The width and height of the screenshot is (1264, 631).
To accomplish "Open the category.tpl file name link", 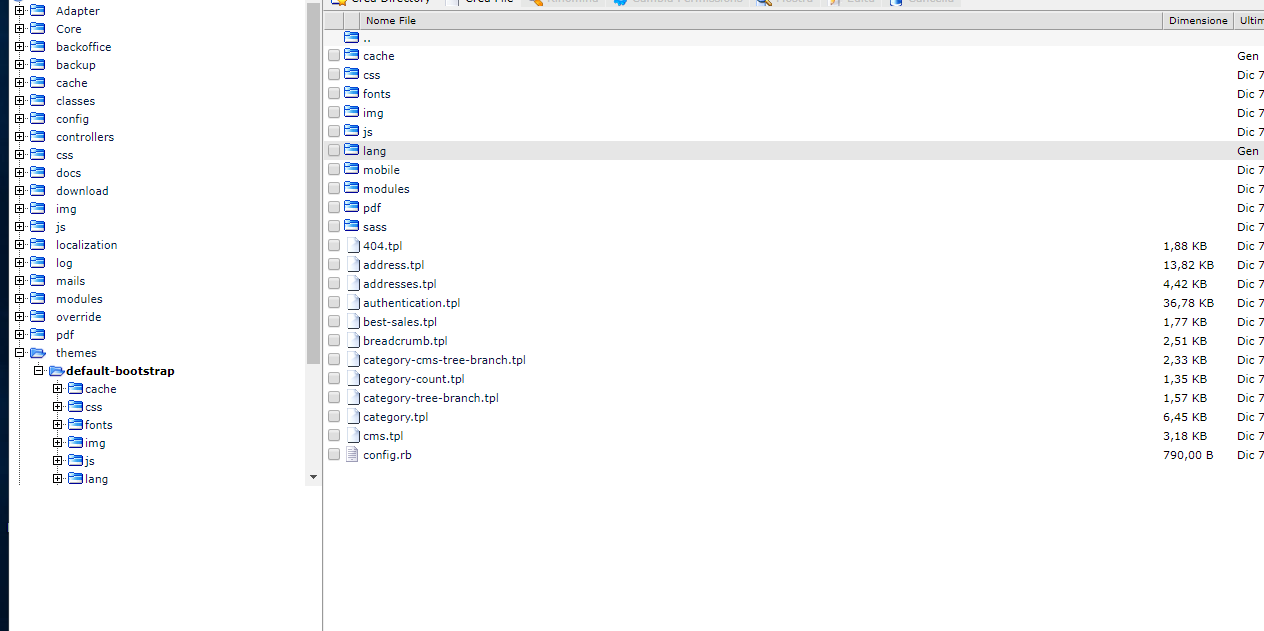I will click(x=395, y=417).
